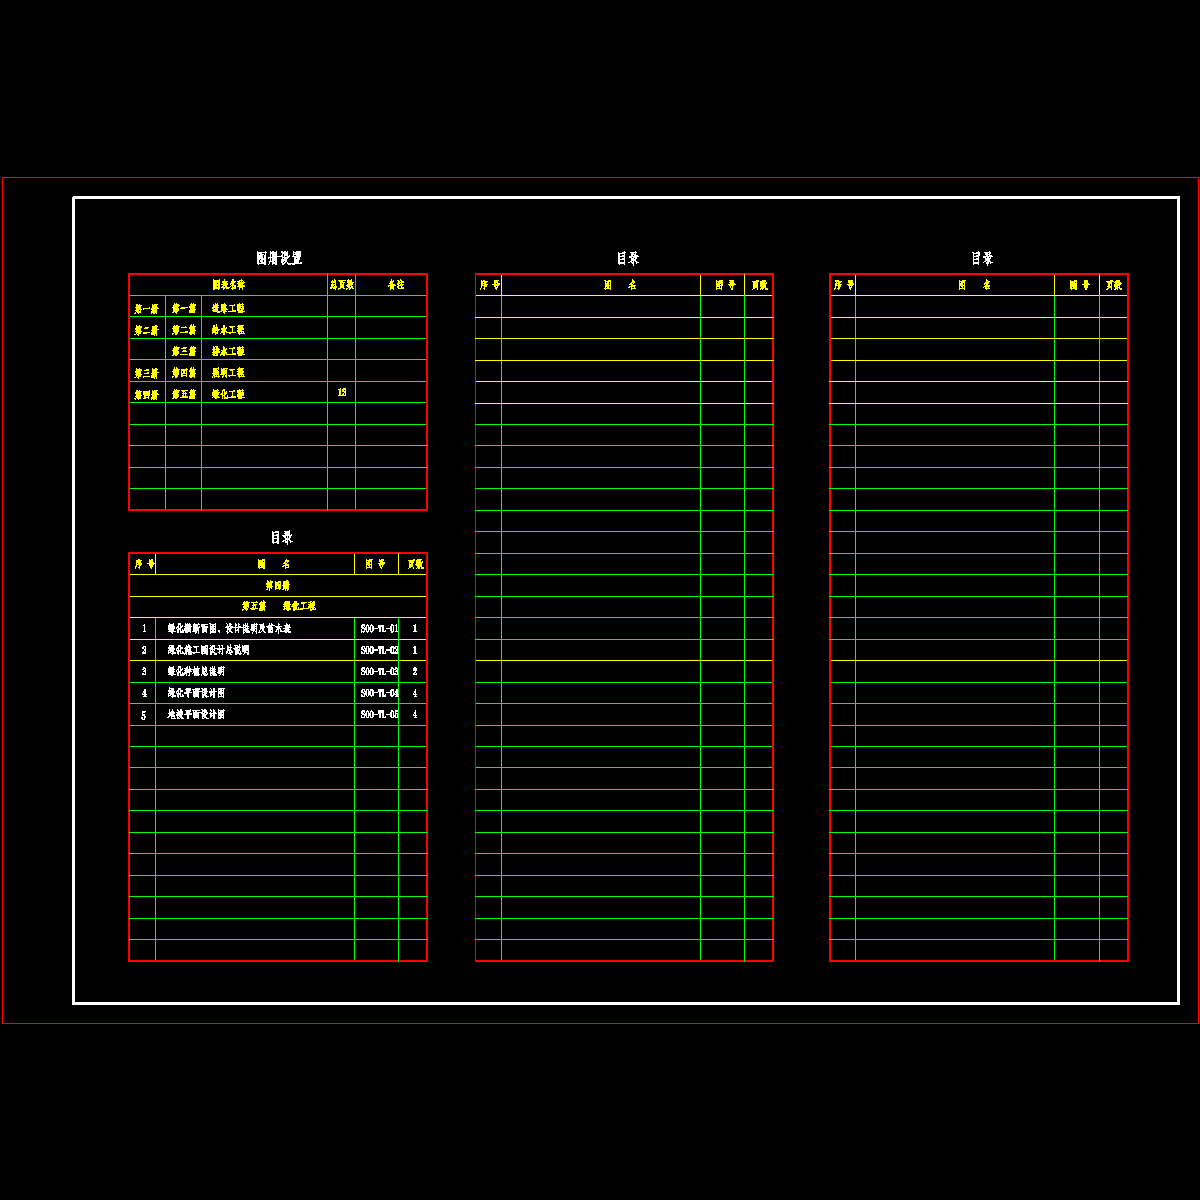Click the 图表名称 column header
This screenshot has width=1200, height=1200.
228,285
